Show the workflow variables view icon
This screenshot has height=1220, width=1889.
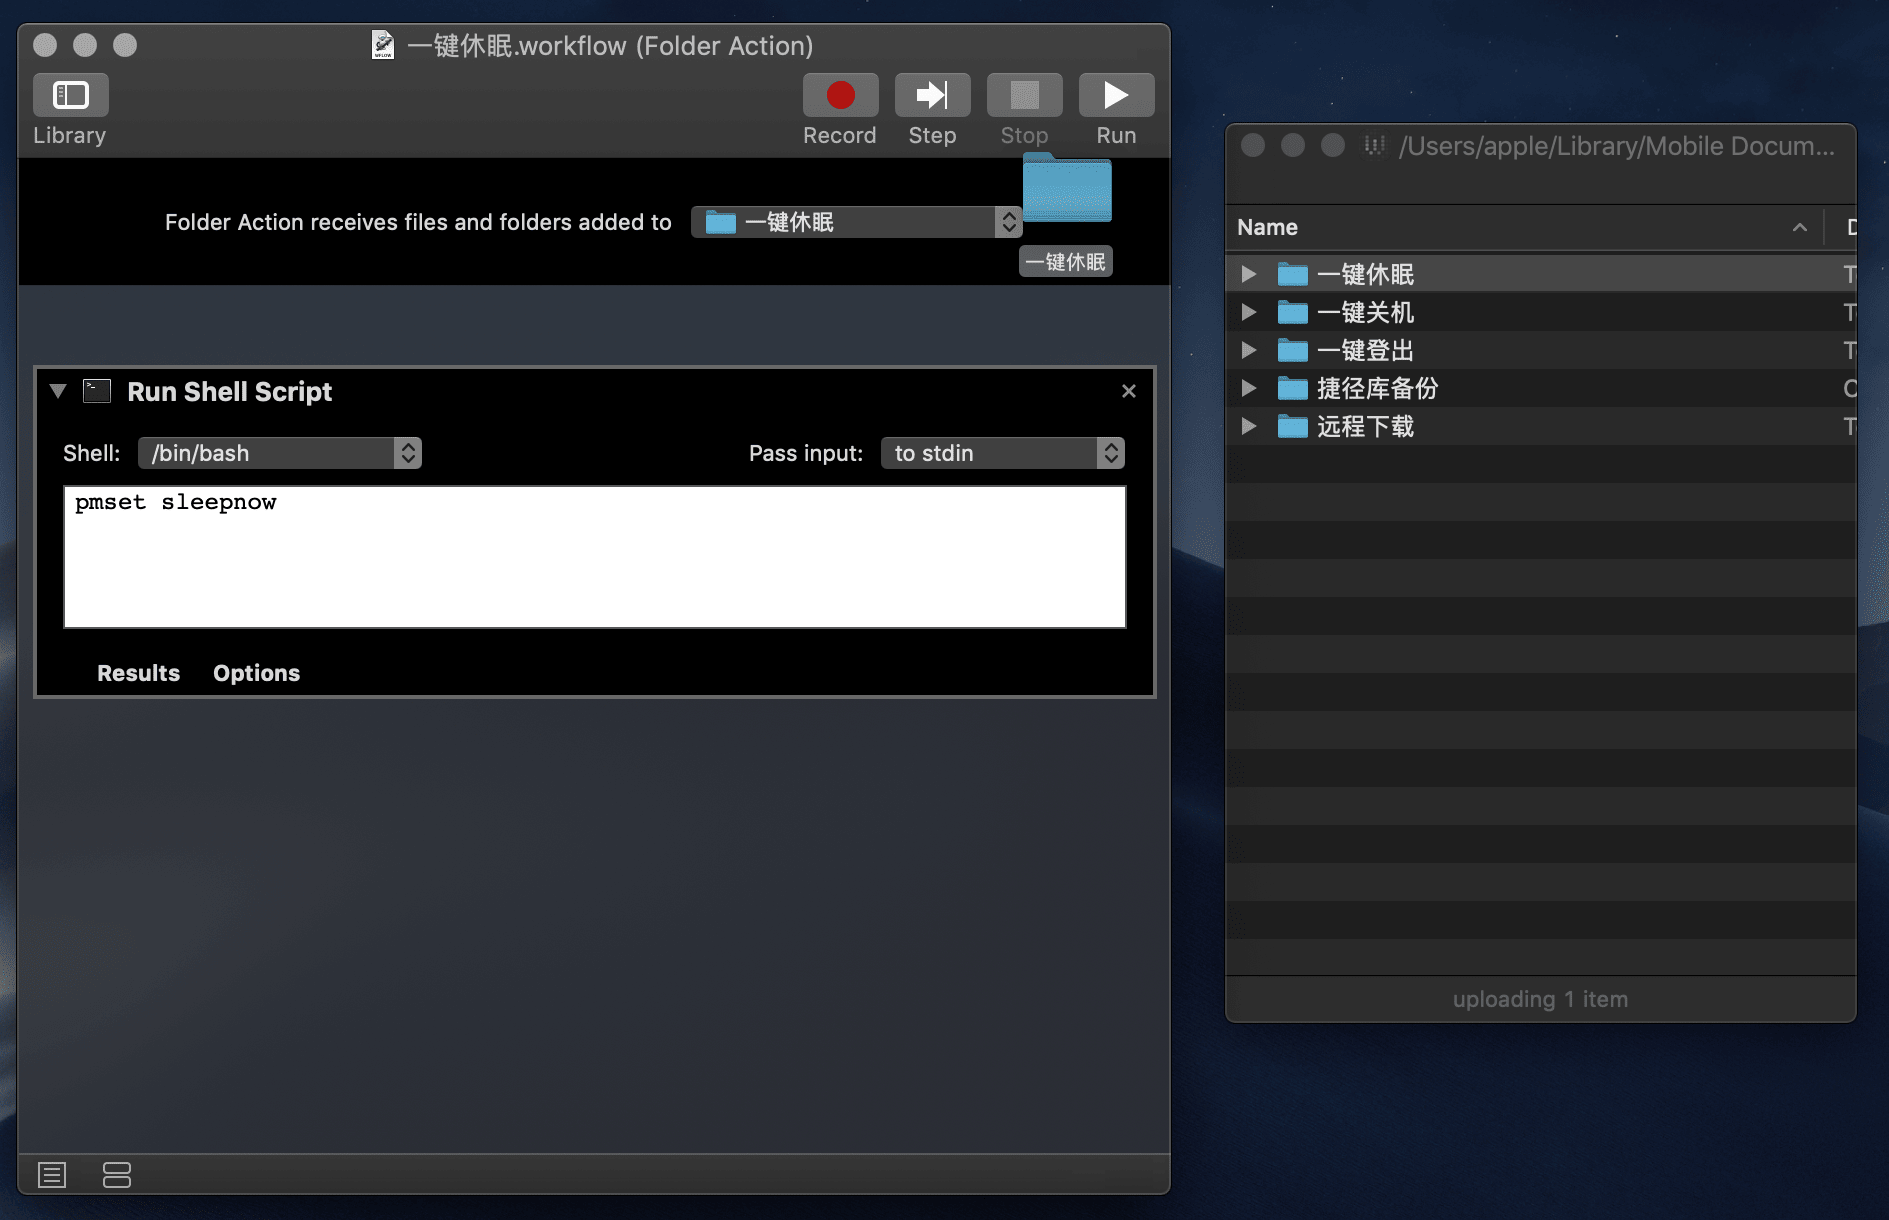pyautogui.click(x=117, y=1175)
